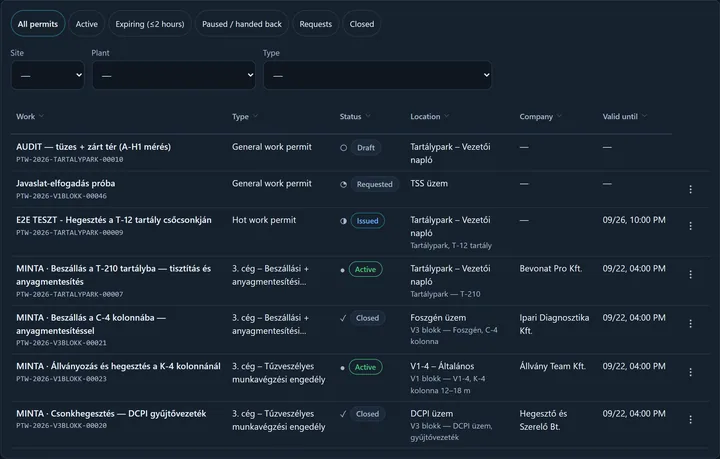Open the Site filter dropdown
Viewport: 720px width, 459px height.
(48, 75)
